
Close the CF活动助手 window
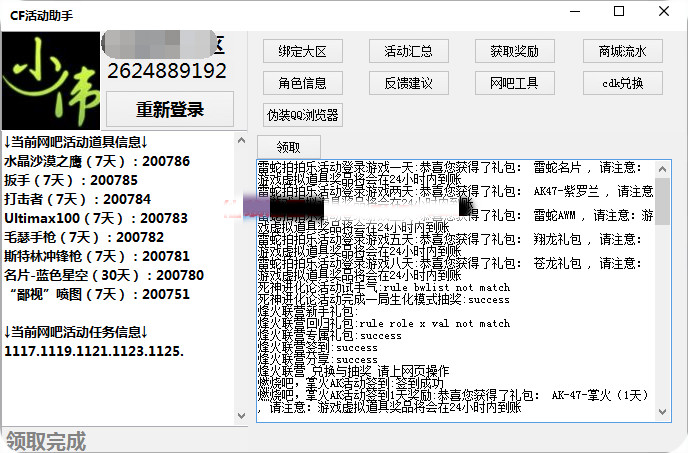[x=664, y=11]
